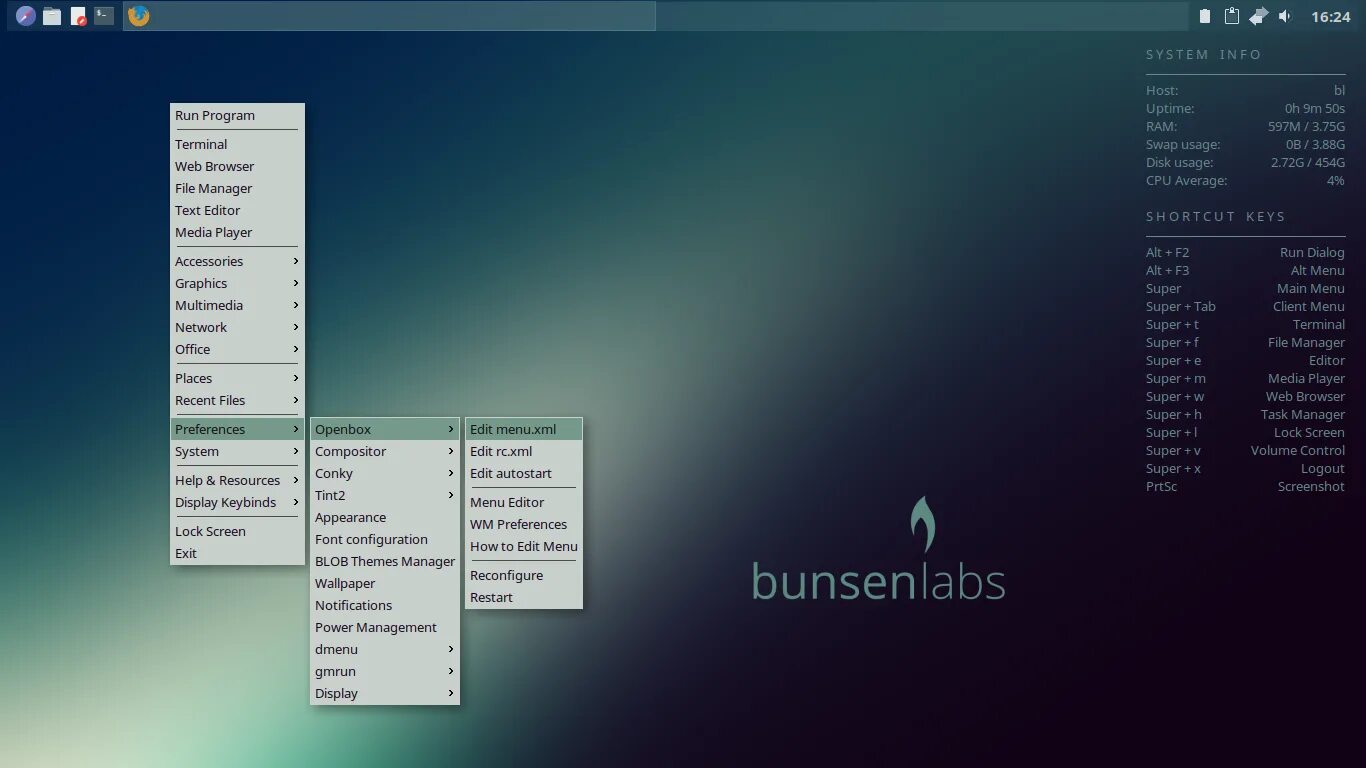Expand the dmenu submenu
Viewport: 1366px width, 768px height.
[x=385, y=649]
